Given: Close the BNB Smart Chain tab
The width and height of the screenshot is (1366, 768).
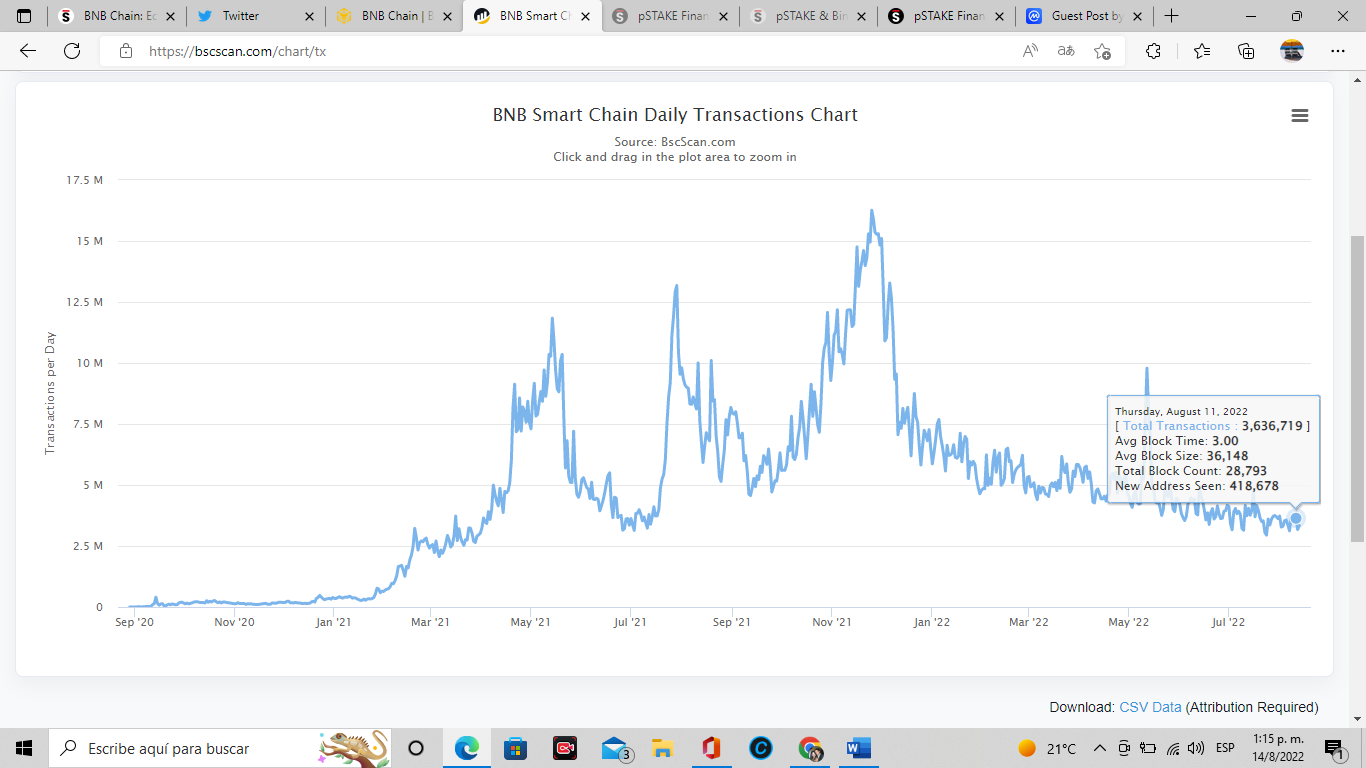Looking at the screenshot, I should click(x=584, y=16).
